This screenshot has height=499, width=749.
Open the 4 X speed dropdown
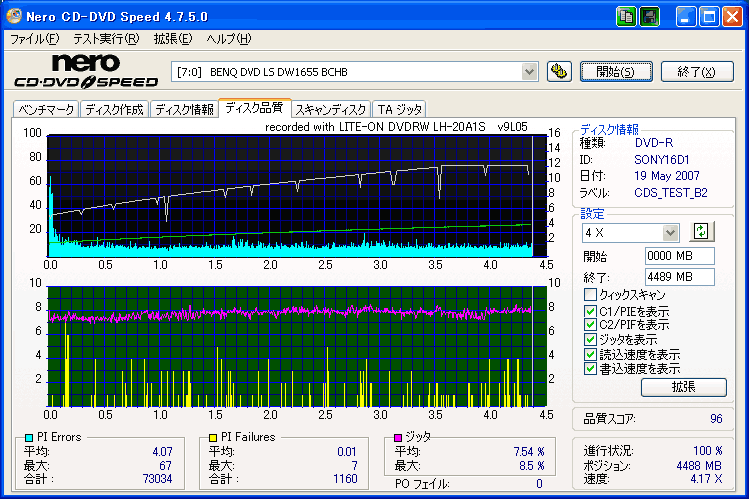(670, 233)
